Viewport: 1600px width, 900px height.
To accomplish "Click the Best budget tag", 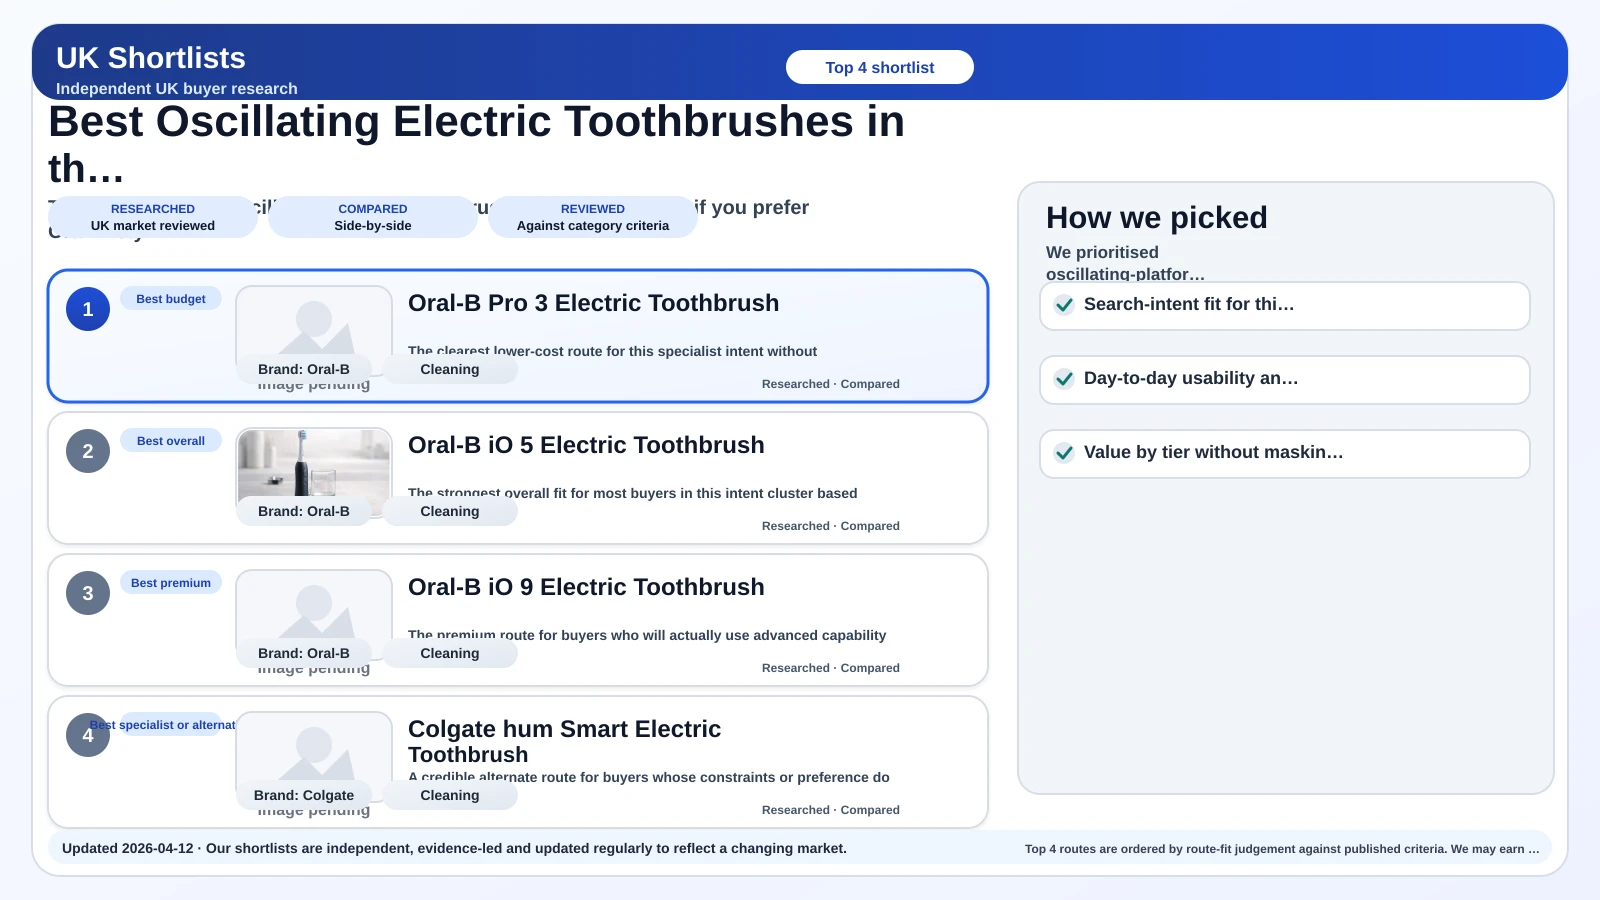I will pyautogui.click(x=171, y=298).
